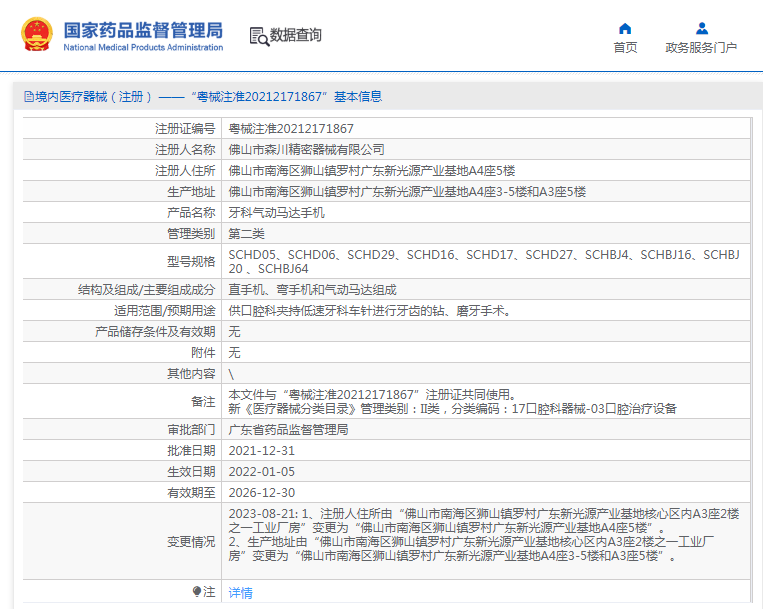Select 注册人名称 label
The width and height of the screenshot is (763, 609).
[x=185, y=150]
